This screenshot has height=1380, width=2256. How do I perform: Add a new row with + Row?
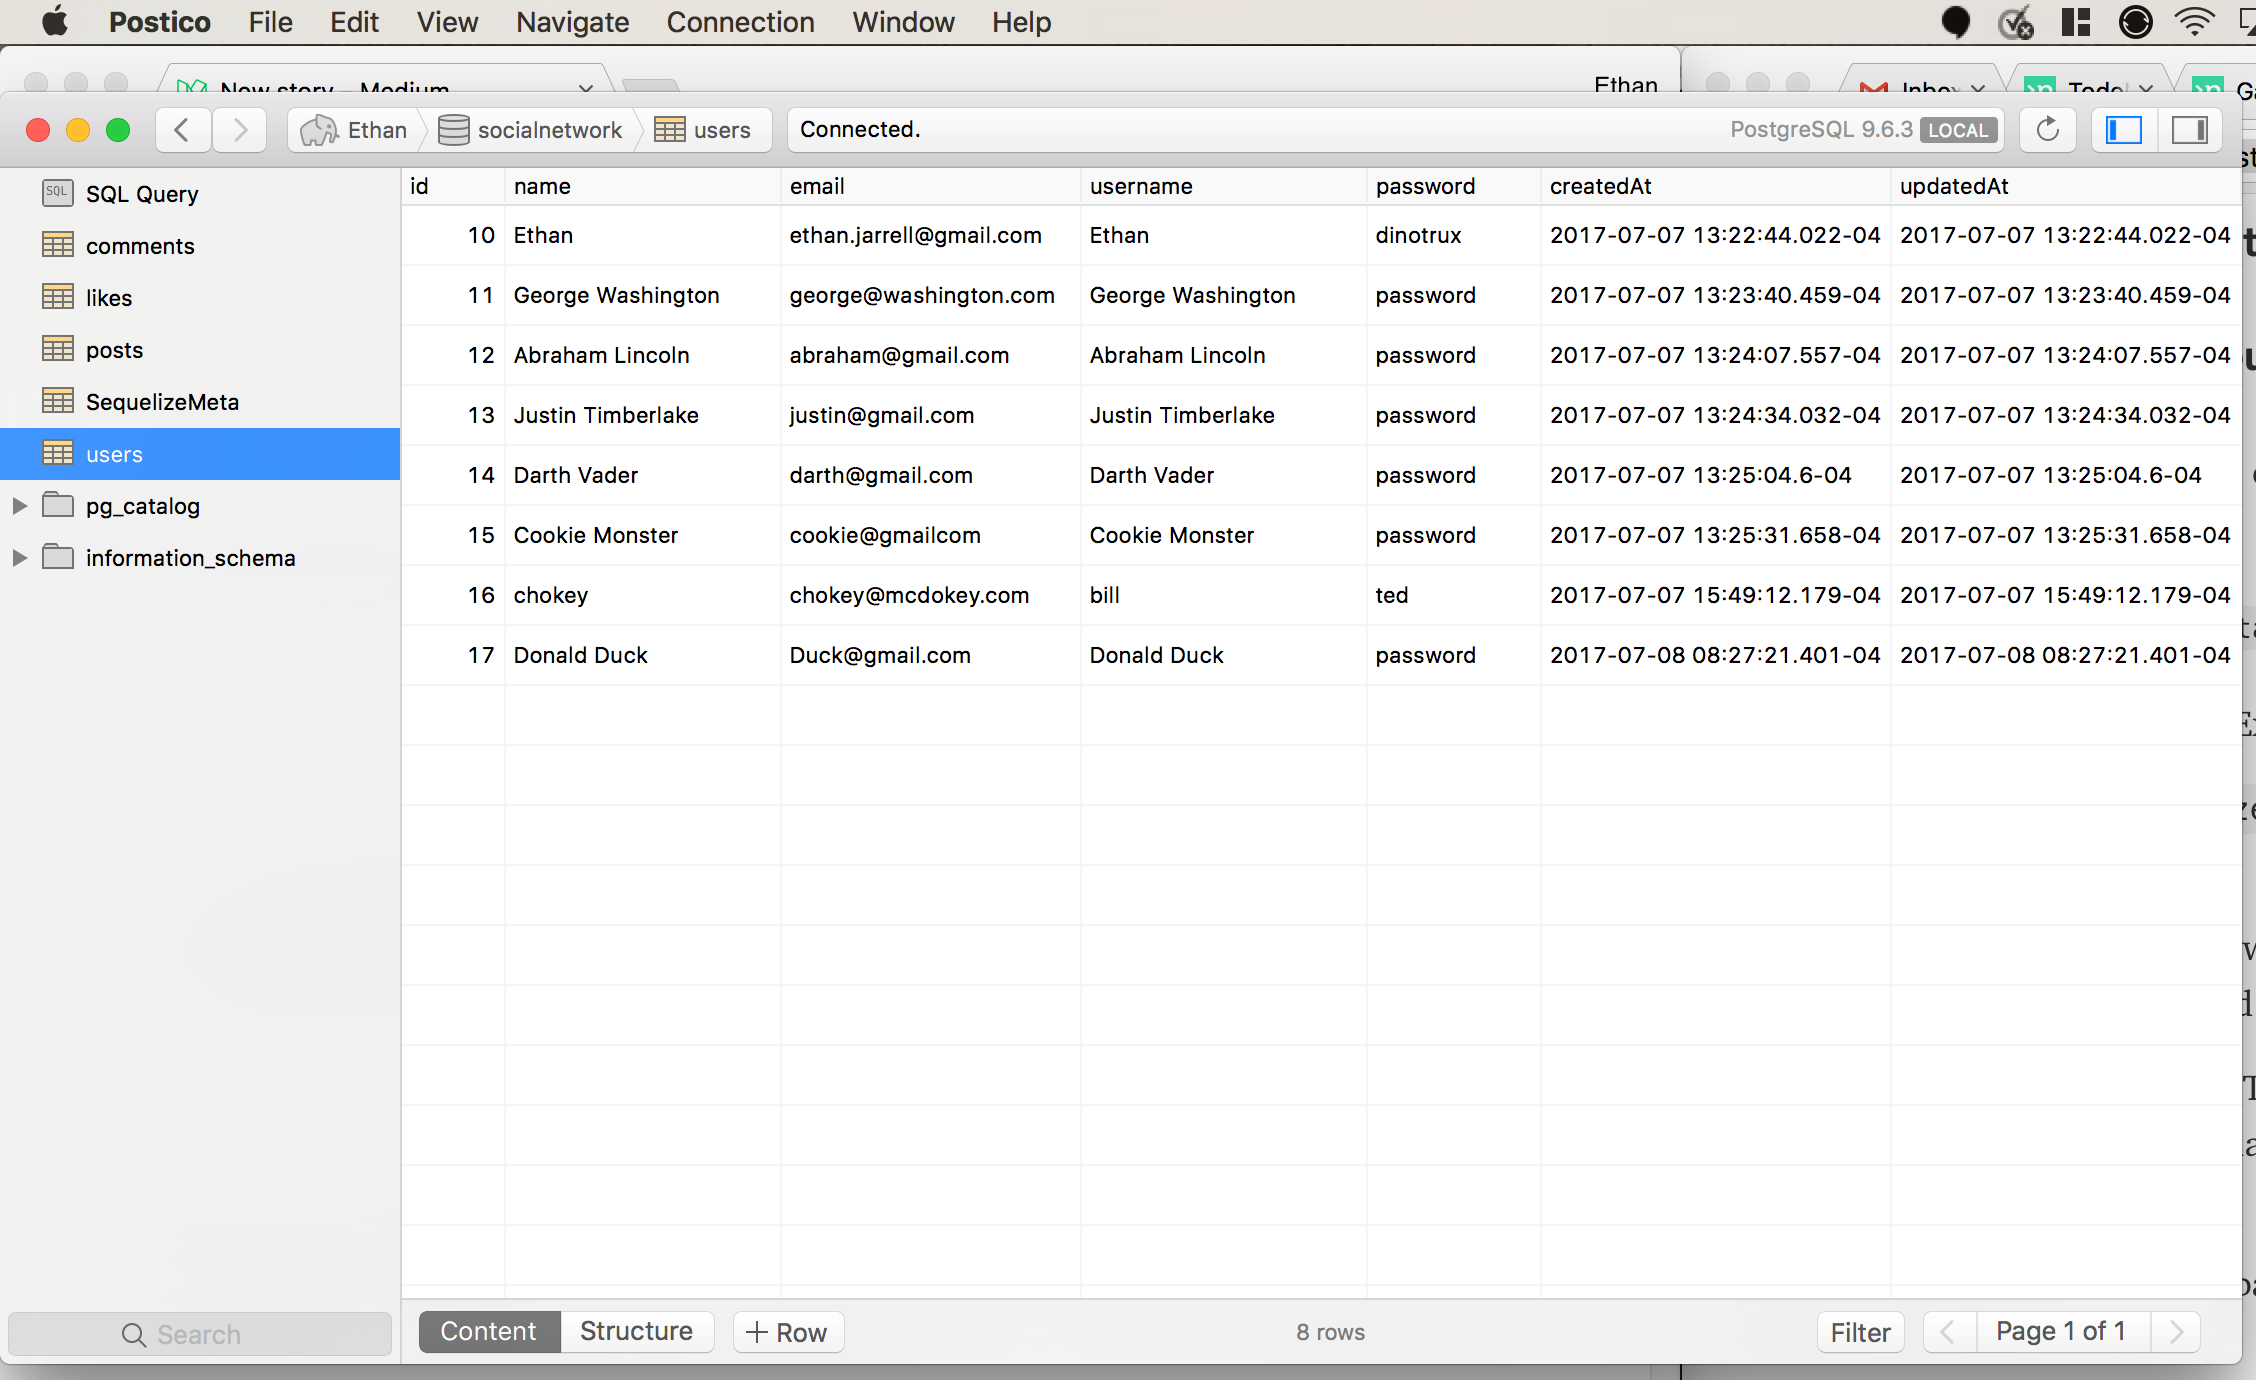787,1332
